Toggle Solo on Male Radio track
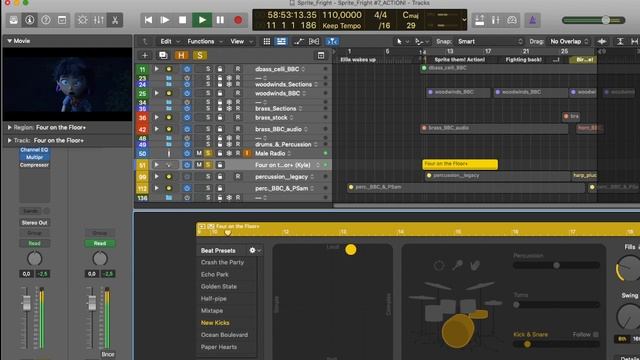This screenshot has height=360, width=640. 208,153
